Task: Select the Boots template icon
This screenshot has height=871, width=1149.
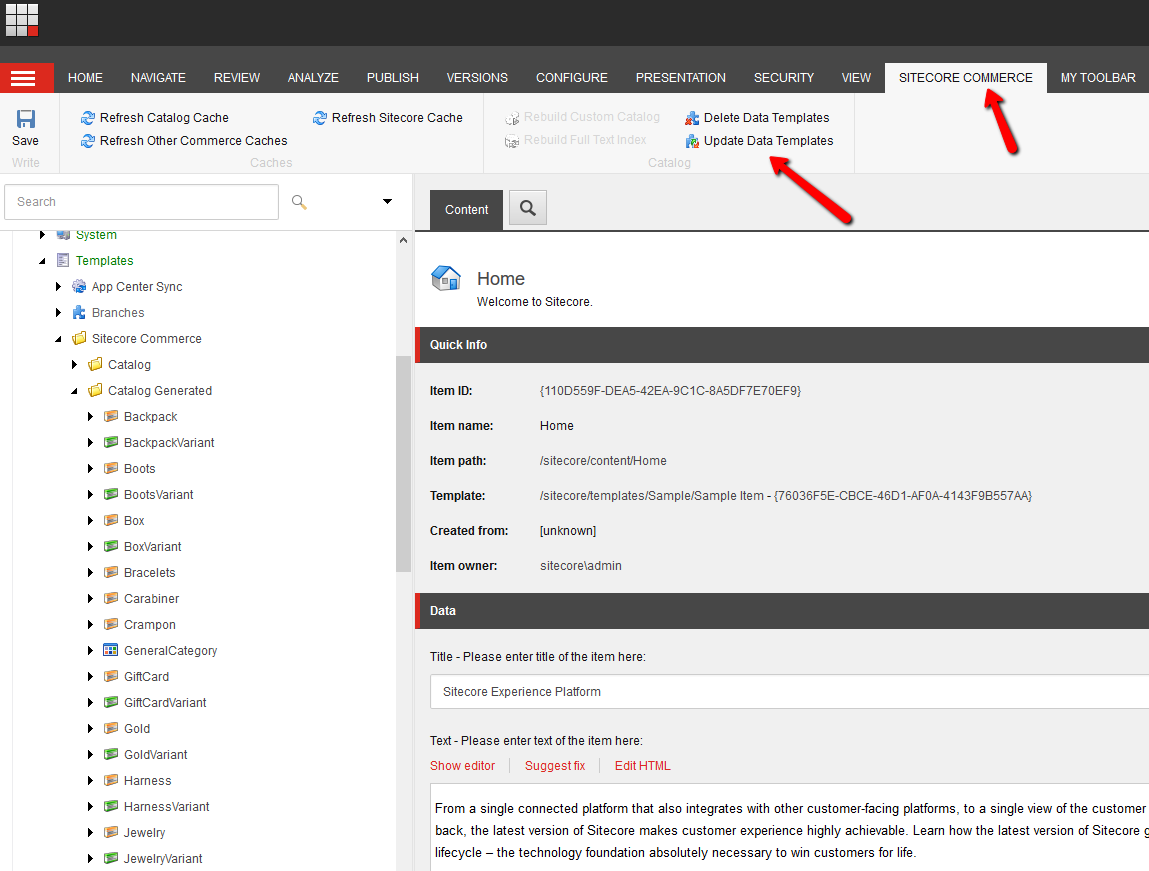Action: tap(111, 468)
